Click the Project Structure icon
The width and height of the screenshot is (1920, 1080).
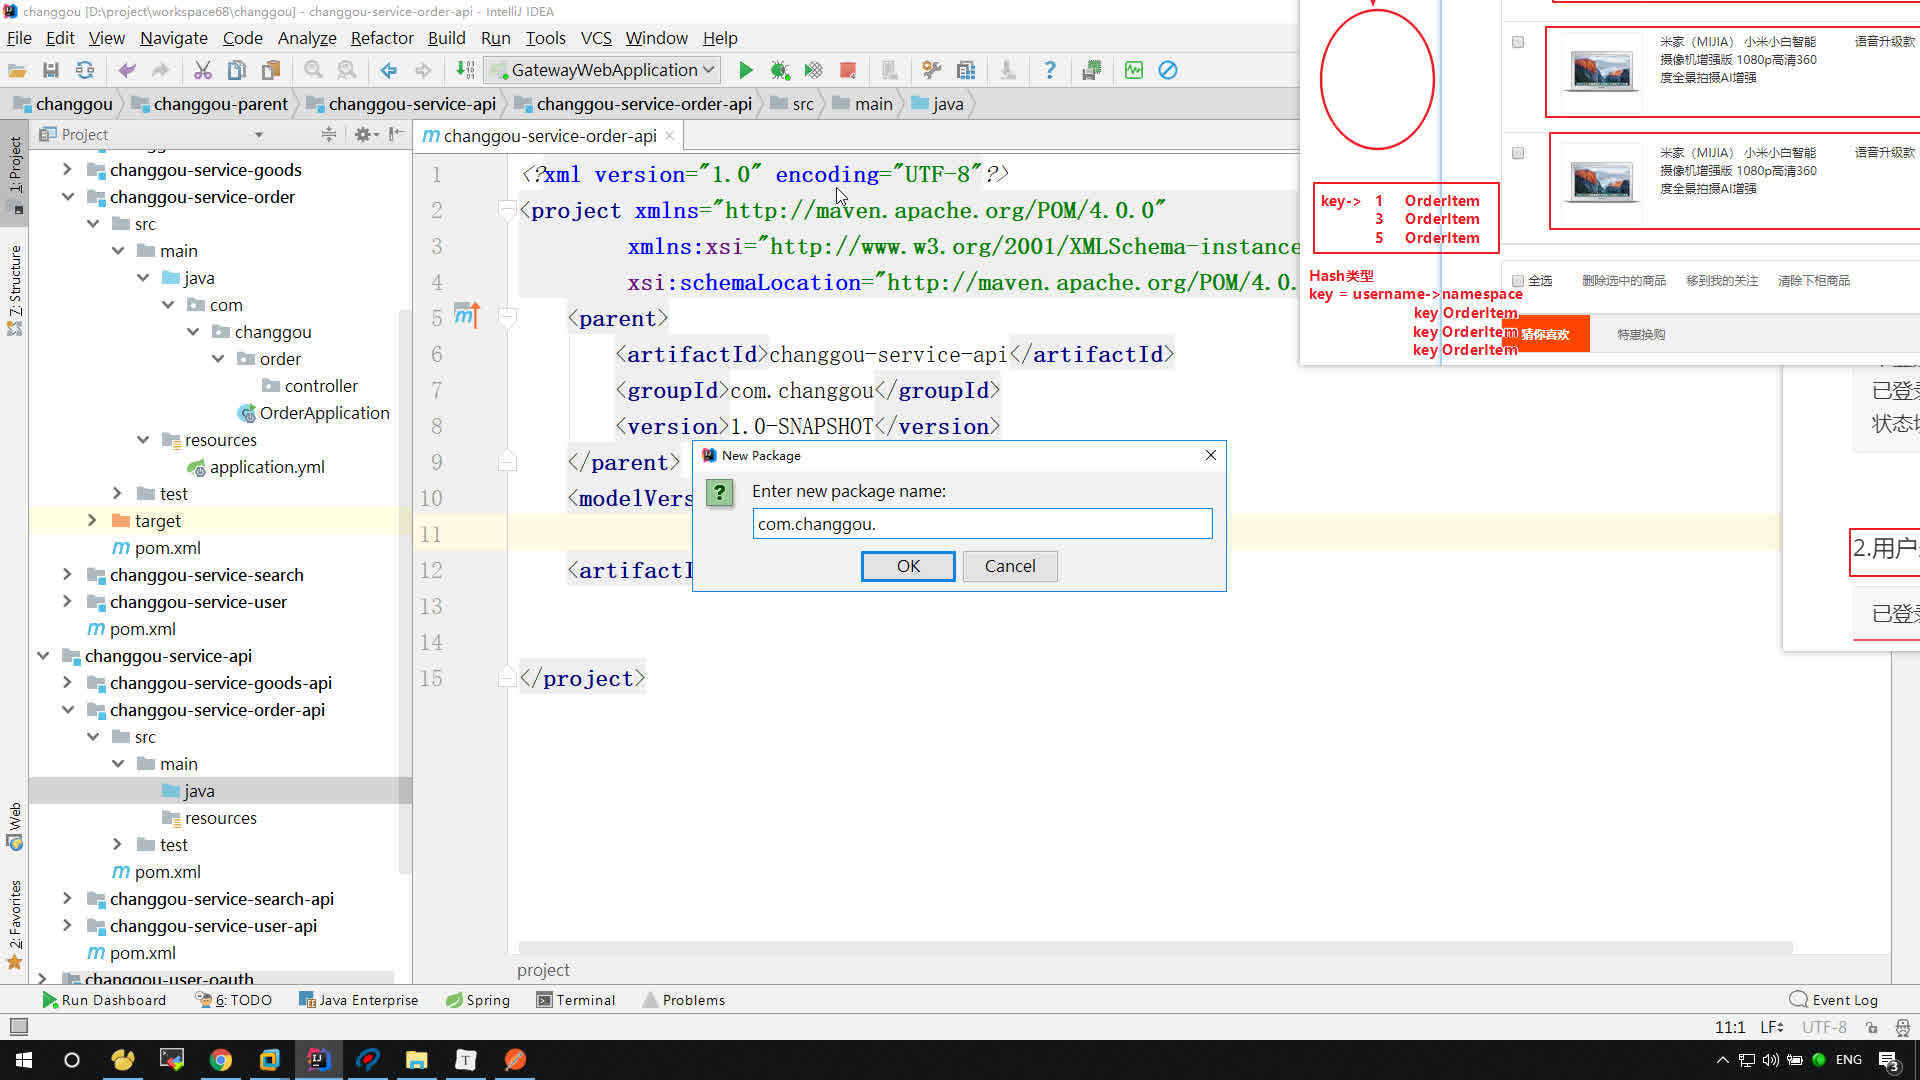point(965,70)
